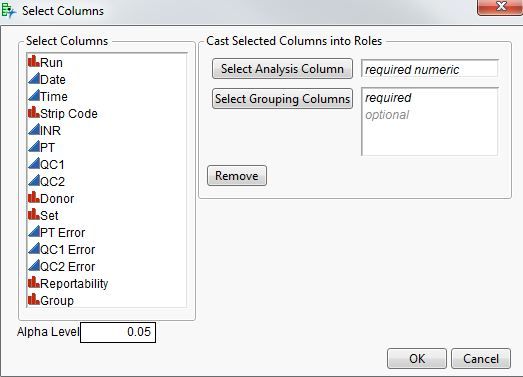The width and height of the screenshot is (523, 377).
Task: Click the red bar icon beside Strip Code
Action: coord(34,113)
